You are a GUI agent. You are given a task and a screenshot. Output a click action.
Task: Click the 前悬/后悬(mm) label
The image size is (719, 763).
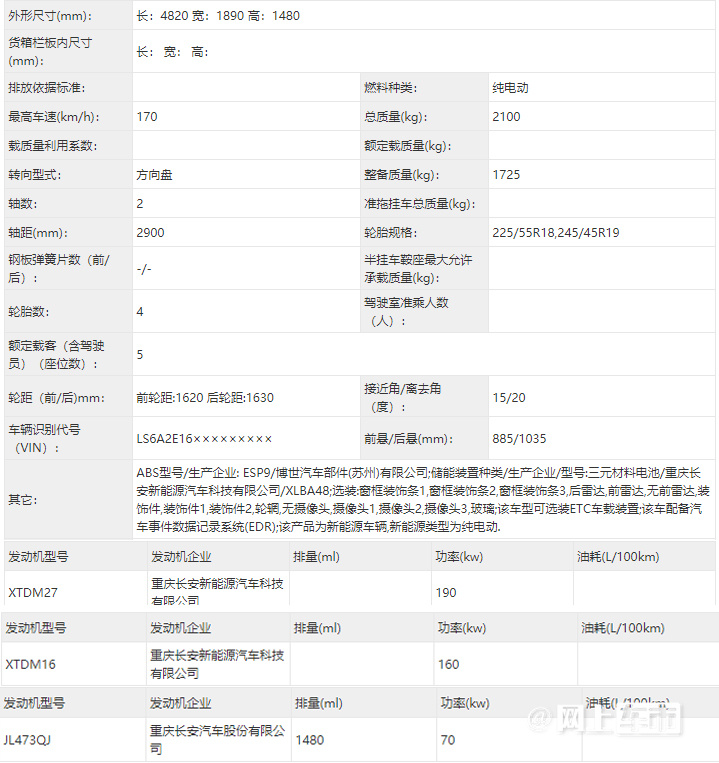(408, 438)
